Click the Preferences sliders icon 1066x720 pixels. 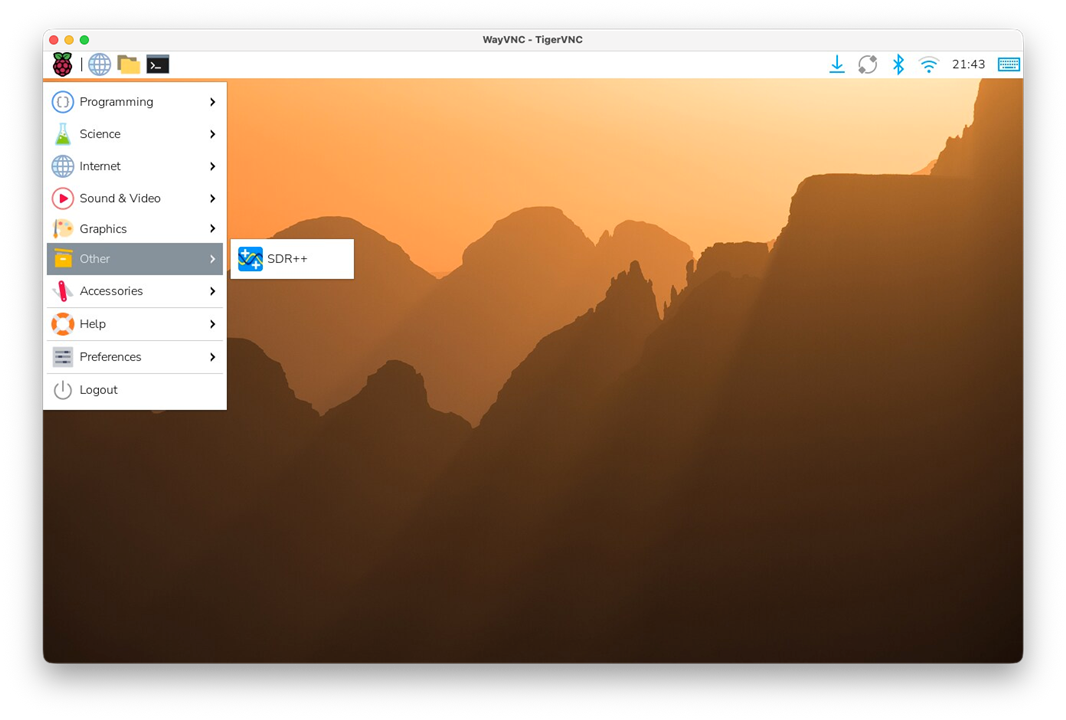click(63, 357)
